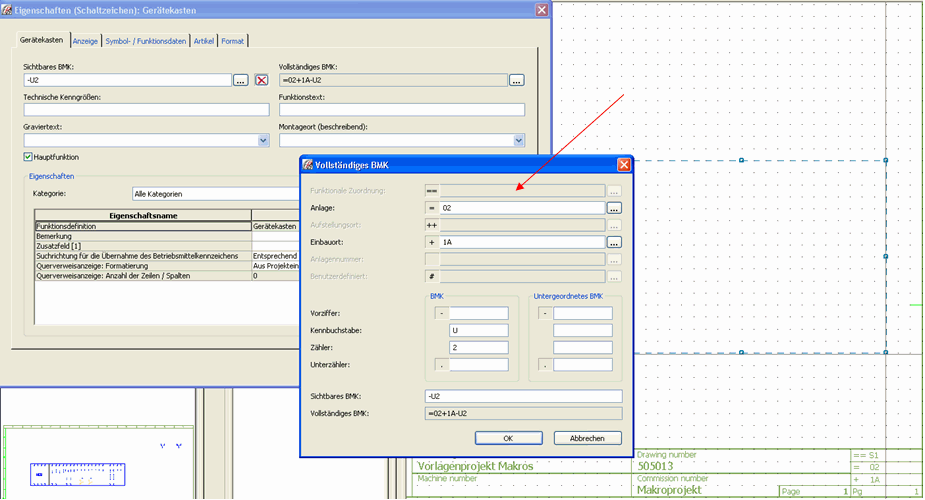The width and height of the screenshot is (925, 500).
Task: Click drawing number 505013 in the title block
Action: coord(655,466)
